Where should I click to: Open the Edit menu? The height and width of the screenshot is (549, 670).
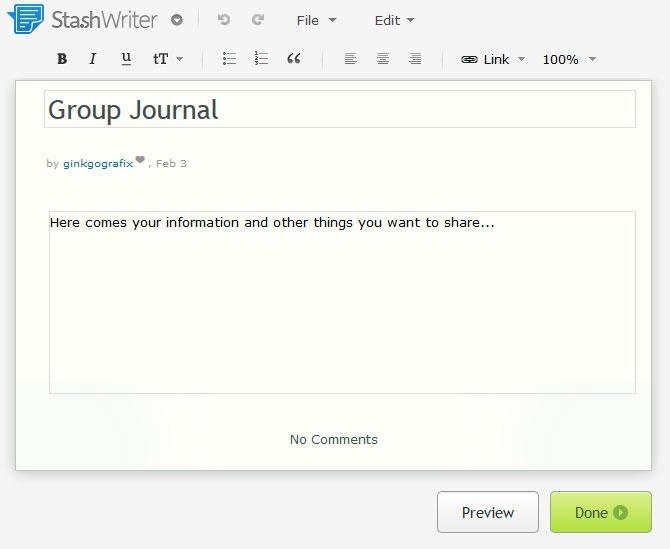pyautogui.click(x=394, y=20)
